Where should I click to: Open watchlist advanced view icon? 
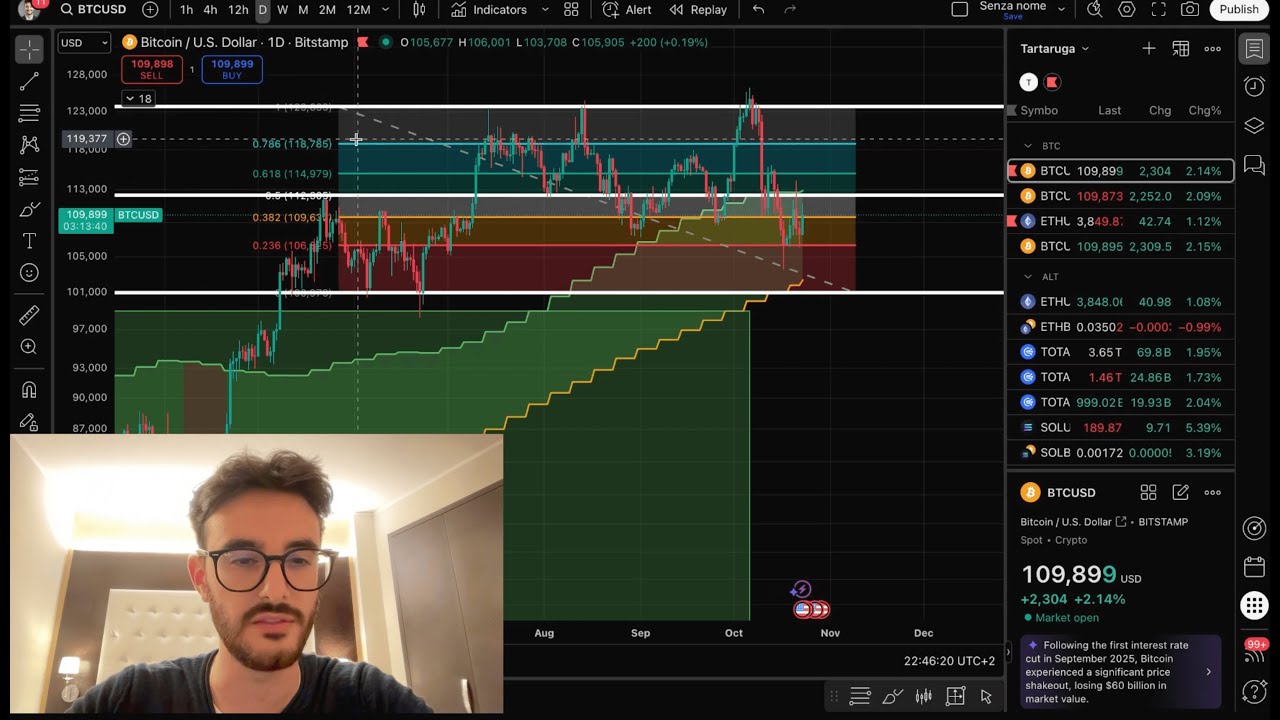pos(1181,49)
